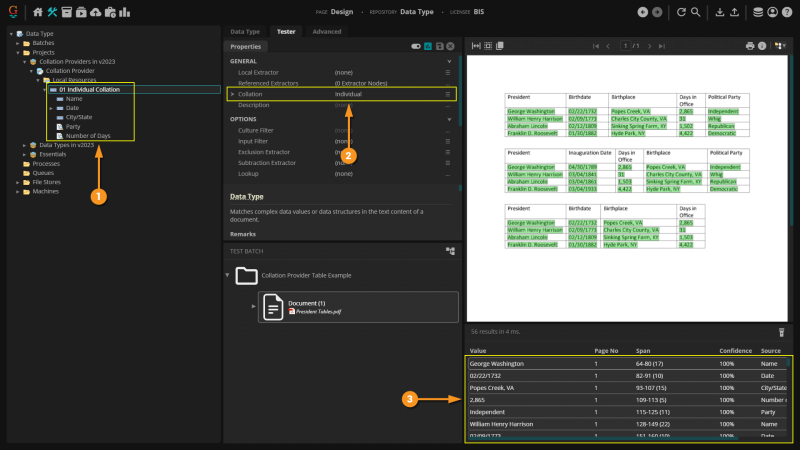Print the document with printer icon

pos(750,46)
